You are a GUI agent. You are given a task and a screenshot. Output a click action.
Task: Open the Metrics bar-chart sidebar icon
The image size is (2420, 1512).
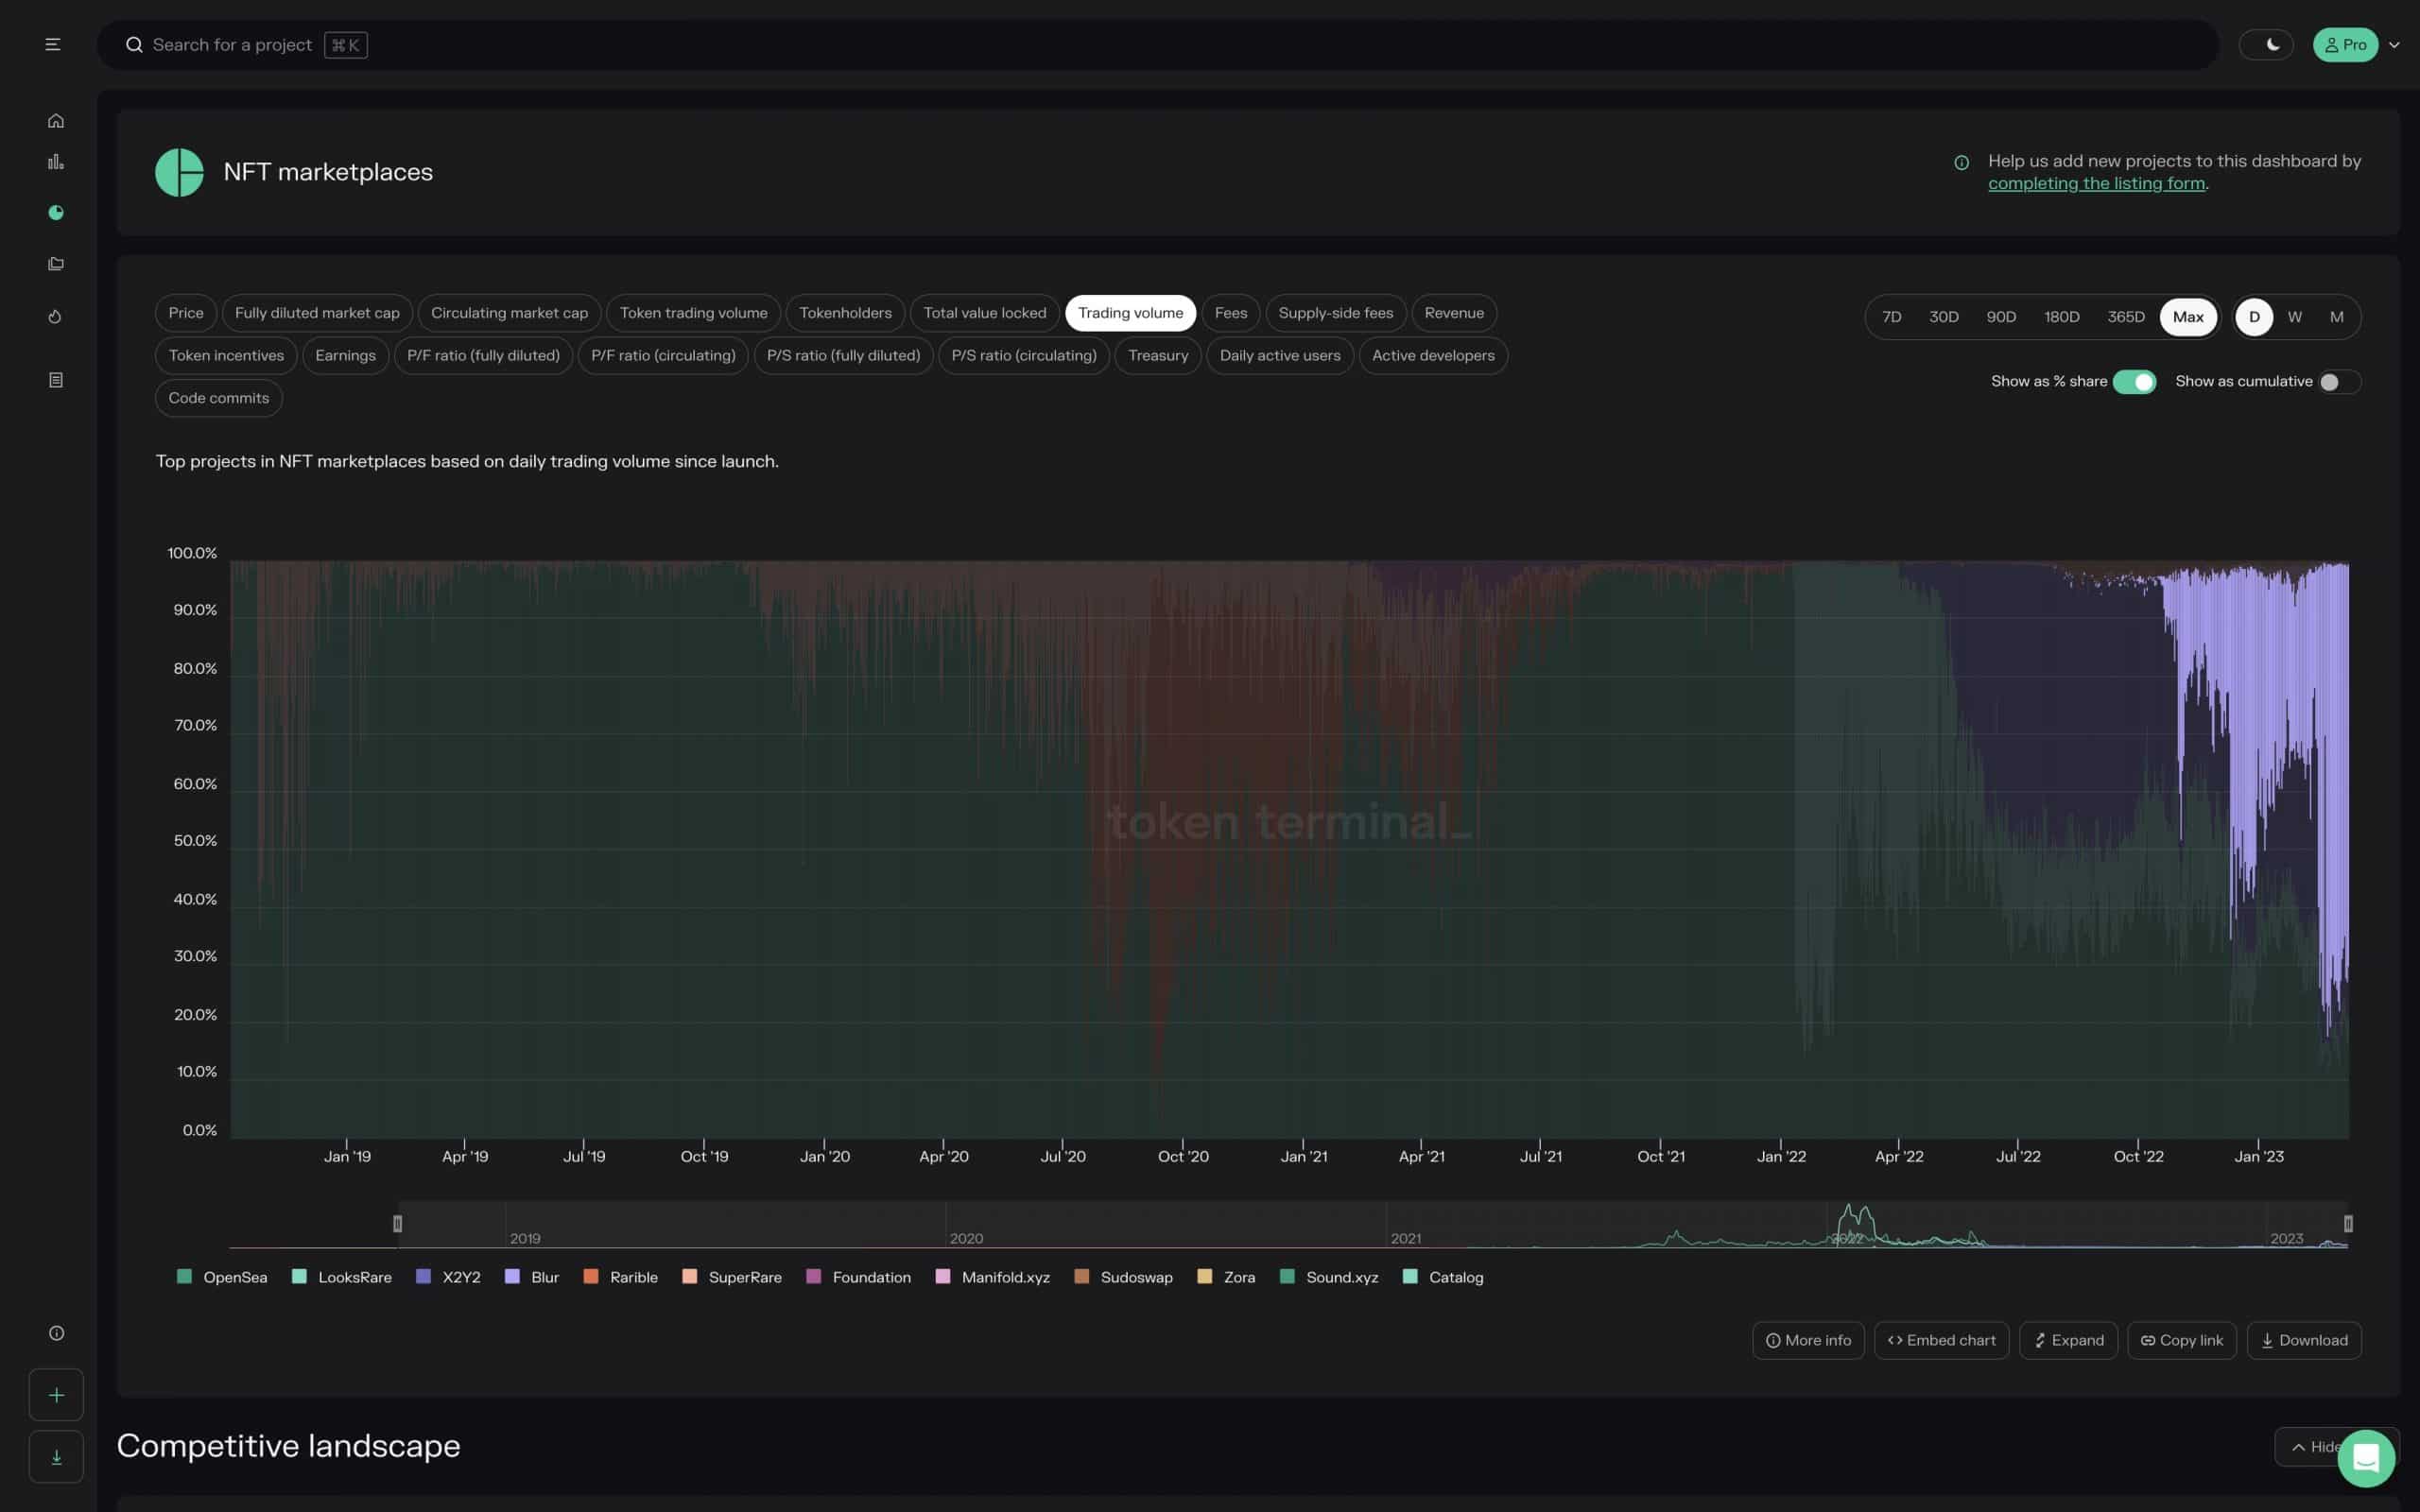[x=55, y=161]
